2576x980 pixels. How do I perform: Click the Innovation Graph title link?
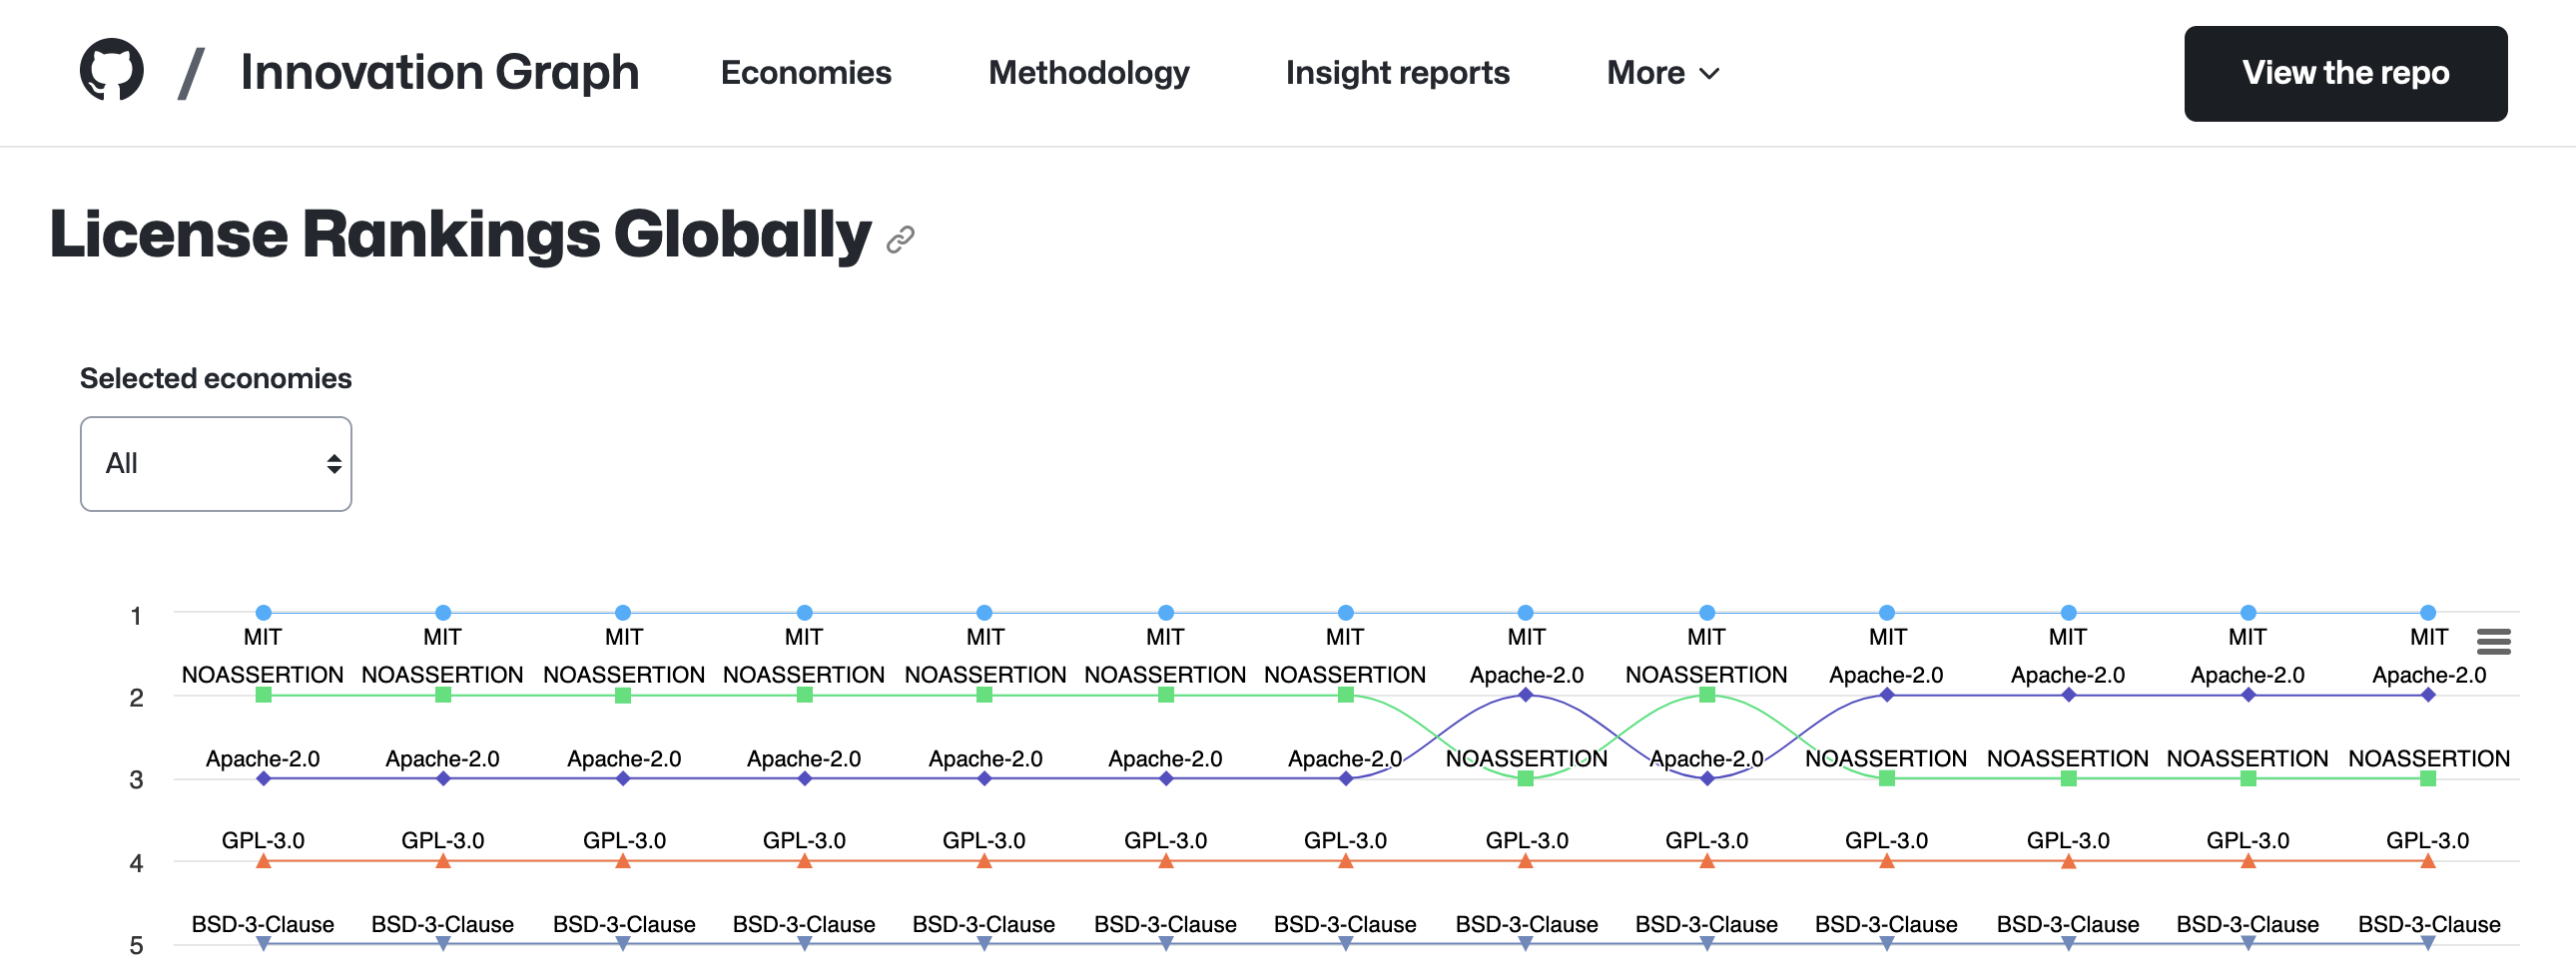point(439,73)
